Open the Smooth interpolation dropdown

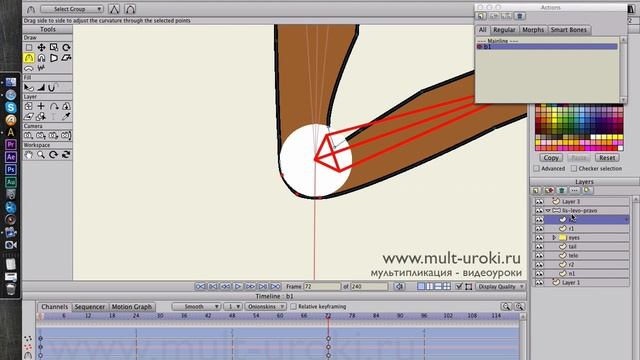(x=196, y=307)
